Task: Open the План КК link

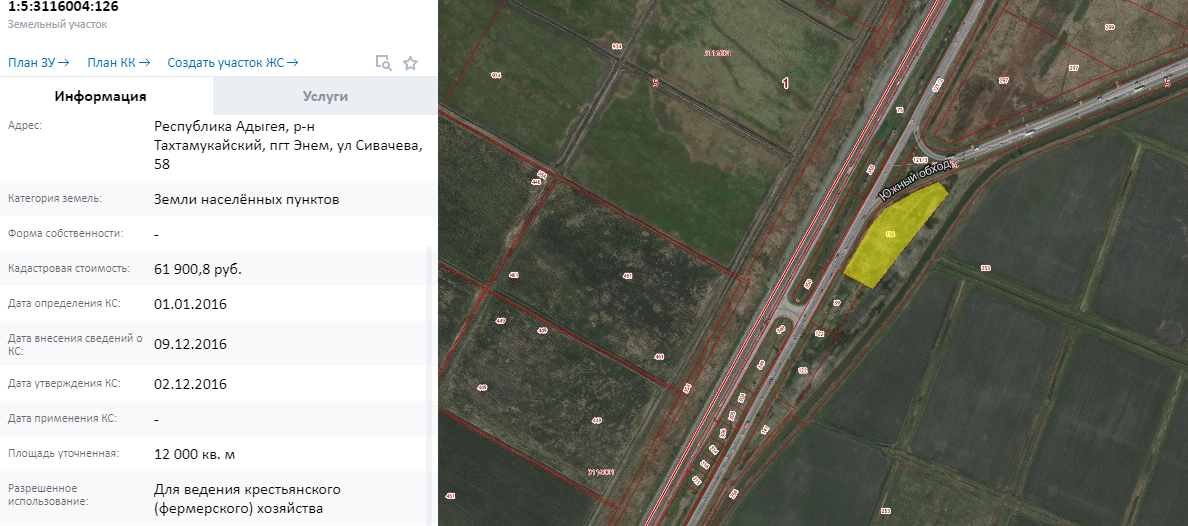Action: pyautogui.click(x=118, y=63)
